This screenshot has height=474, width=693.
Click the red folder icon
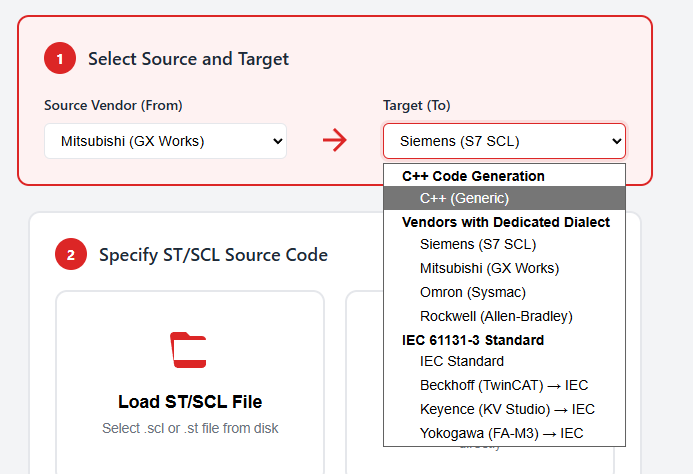[x=189, y=350]
